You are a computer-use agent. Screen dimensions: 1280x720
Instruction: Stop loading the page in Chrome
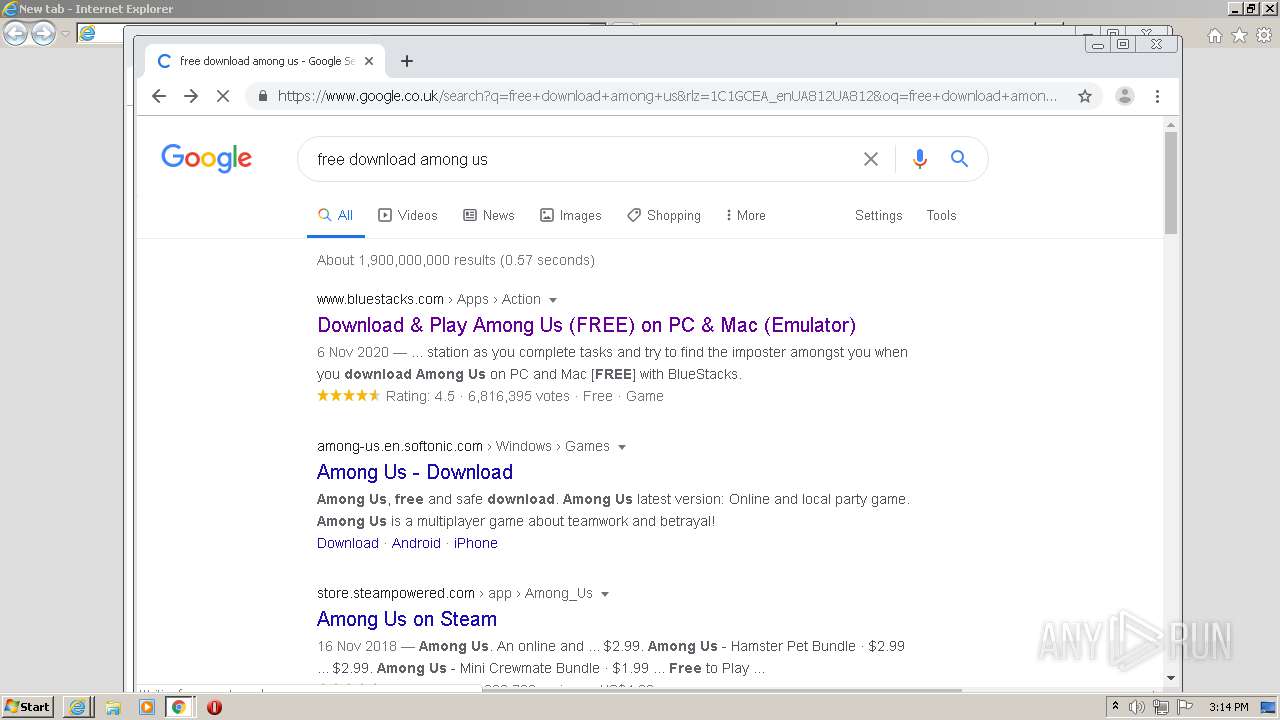(x=223, y=96)
